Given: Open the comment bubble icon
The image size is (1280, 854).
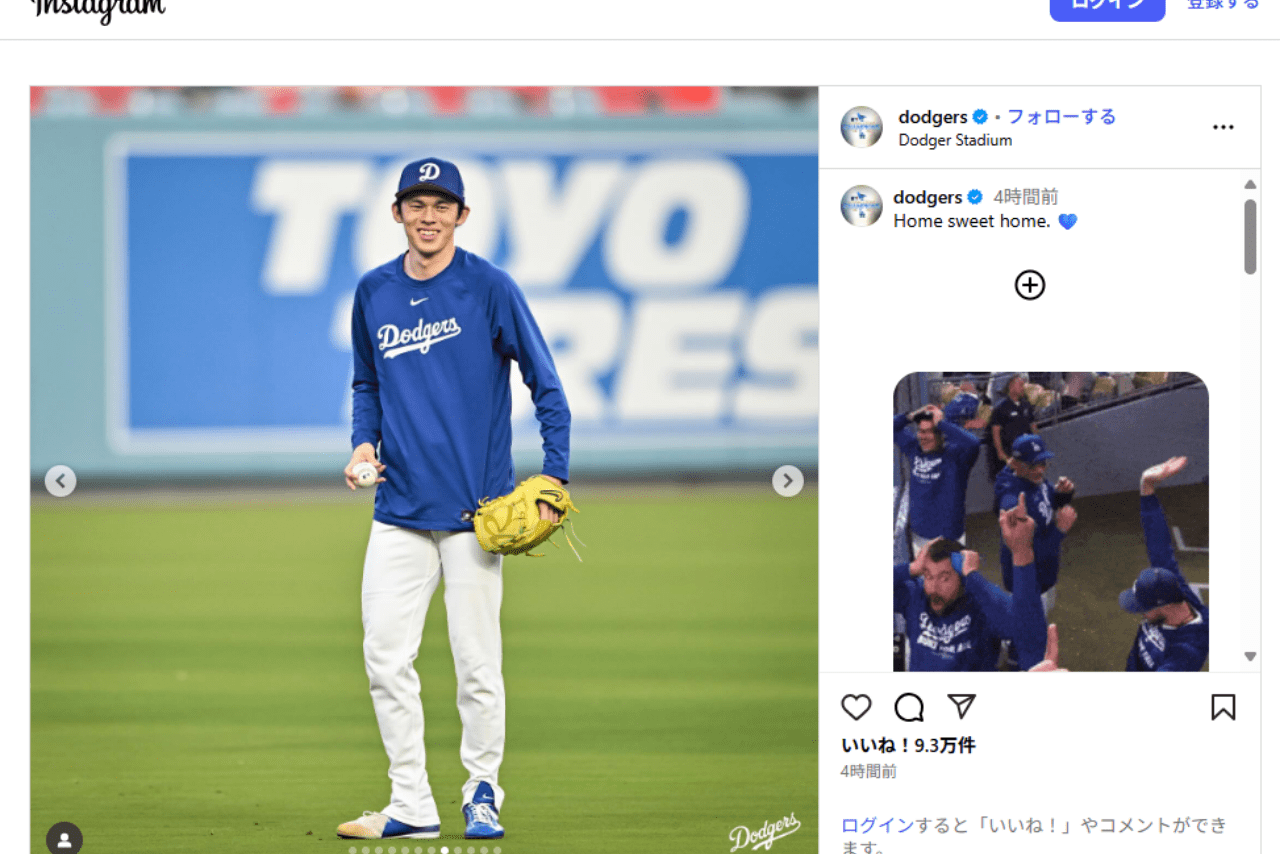Looking at the screenshot, I should [x=908, y=707].
